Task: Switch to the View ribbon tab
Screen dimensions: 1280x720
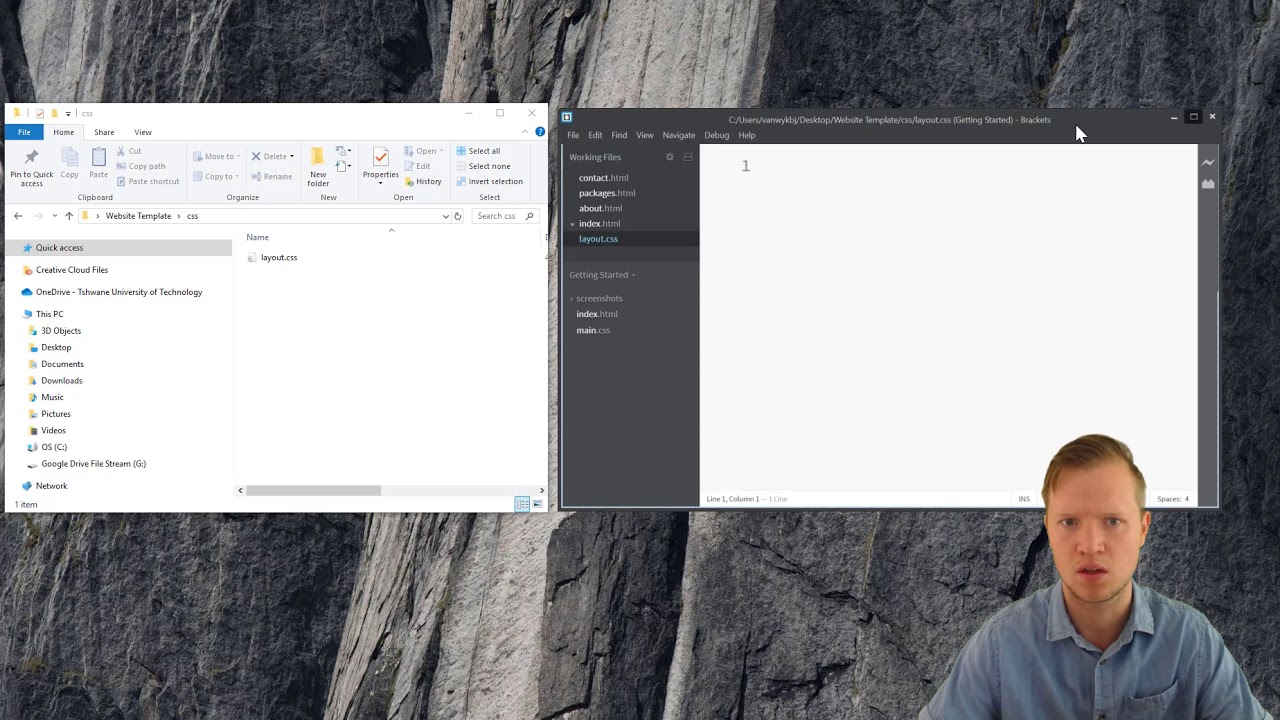Action: 143,132
